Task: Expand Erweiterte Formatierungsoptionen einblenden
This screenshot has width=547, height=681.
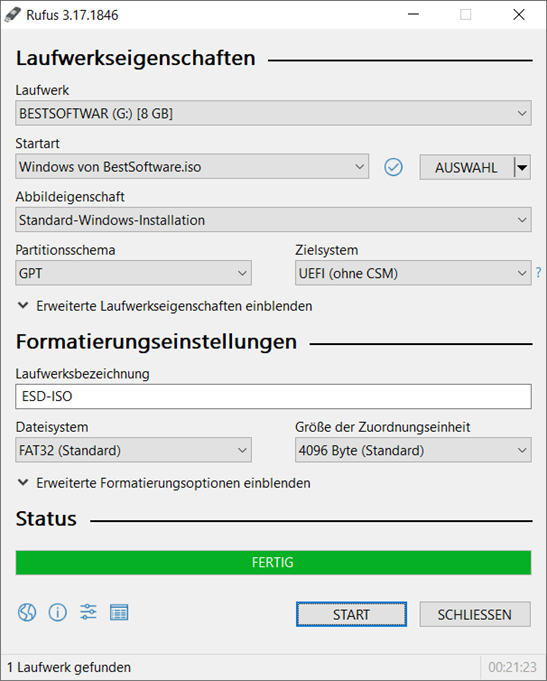Action: [x=164, y=483]
